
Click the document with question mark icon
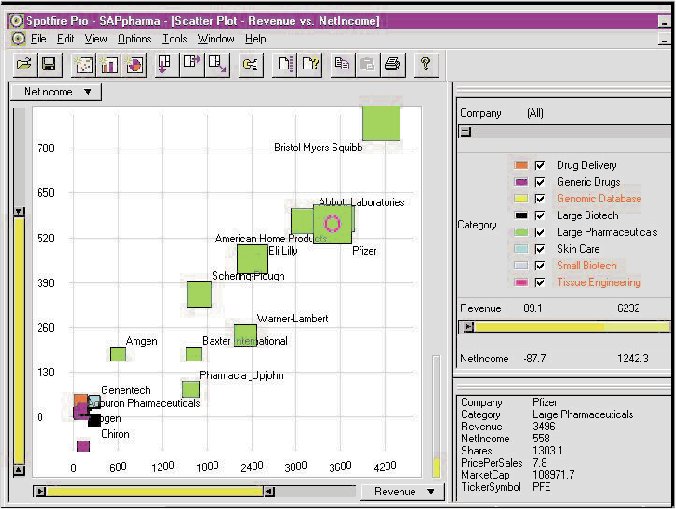click(x=310, y=65)
